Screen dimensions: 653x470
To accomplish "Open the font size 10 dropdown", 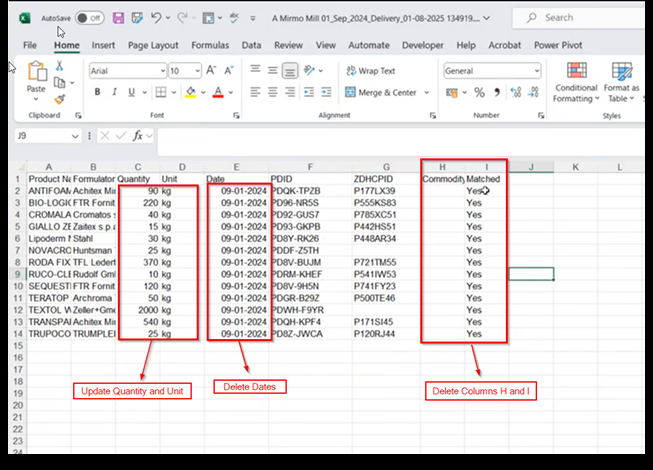I will point(197,71).
